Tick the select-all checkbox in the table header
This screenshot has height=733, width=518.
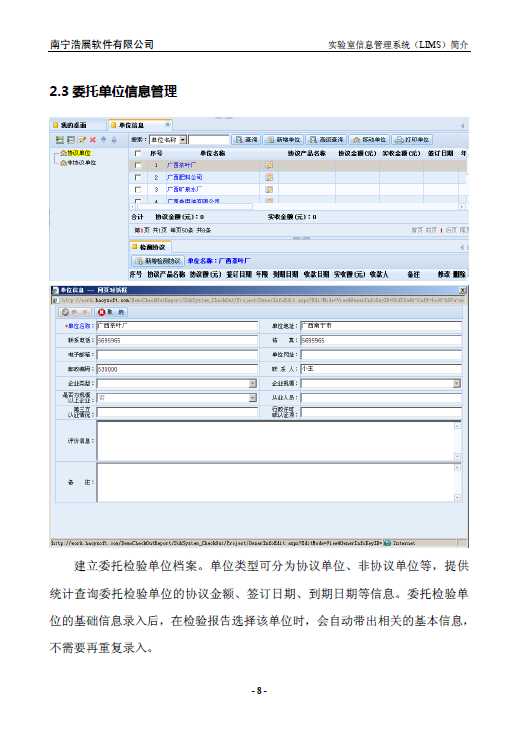(x=137, y=153)
